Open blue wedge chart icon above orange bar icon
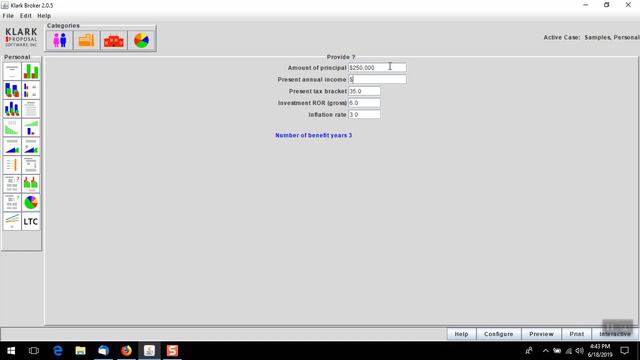This screenshot has width=640, height=360. click(12, 147)
